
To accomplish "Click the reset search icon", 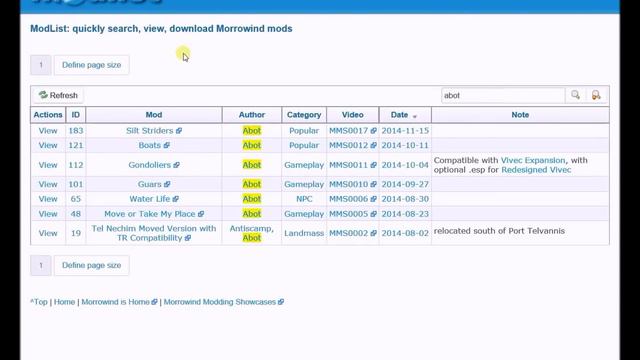I will coord(596,95).
